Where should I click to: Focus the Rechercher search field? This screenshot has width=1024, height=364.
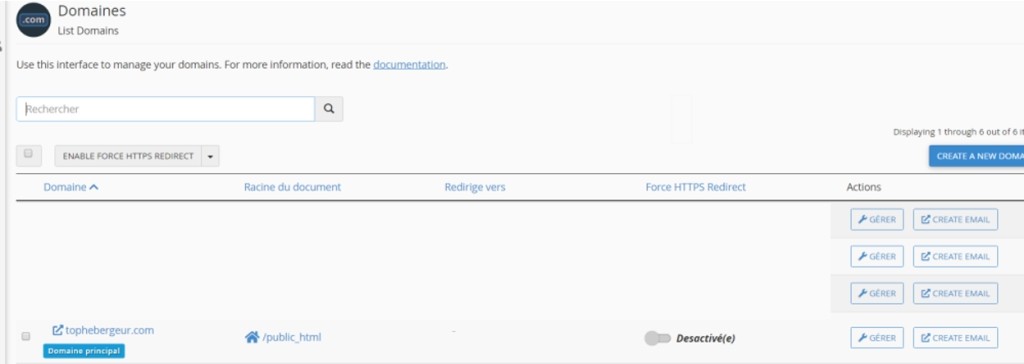pyautogui.click(x=165, y=109)
